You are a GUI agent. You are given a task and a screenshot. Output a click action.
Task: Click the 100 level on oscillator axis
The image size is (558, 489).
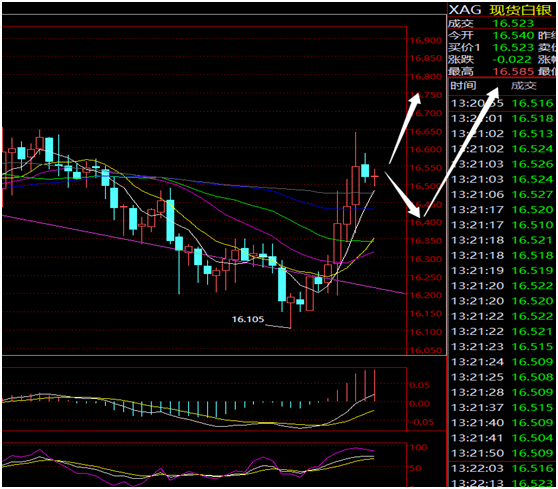(419, 447)
